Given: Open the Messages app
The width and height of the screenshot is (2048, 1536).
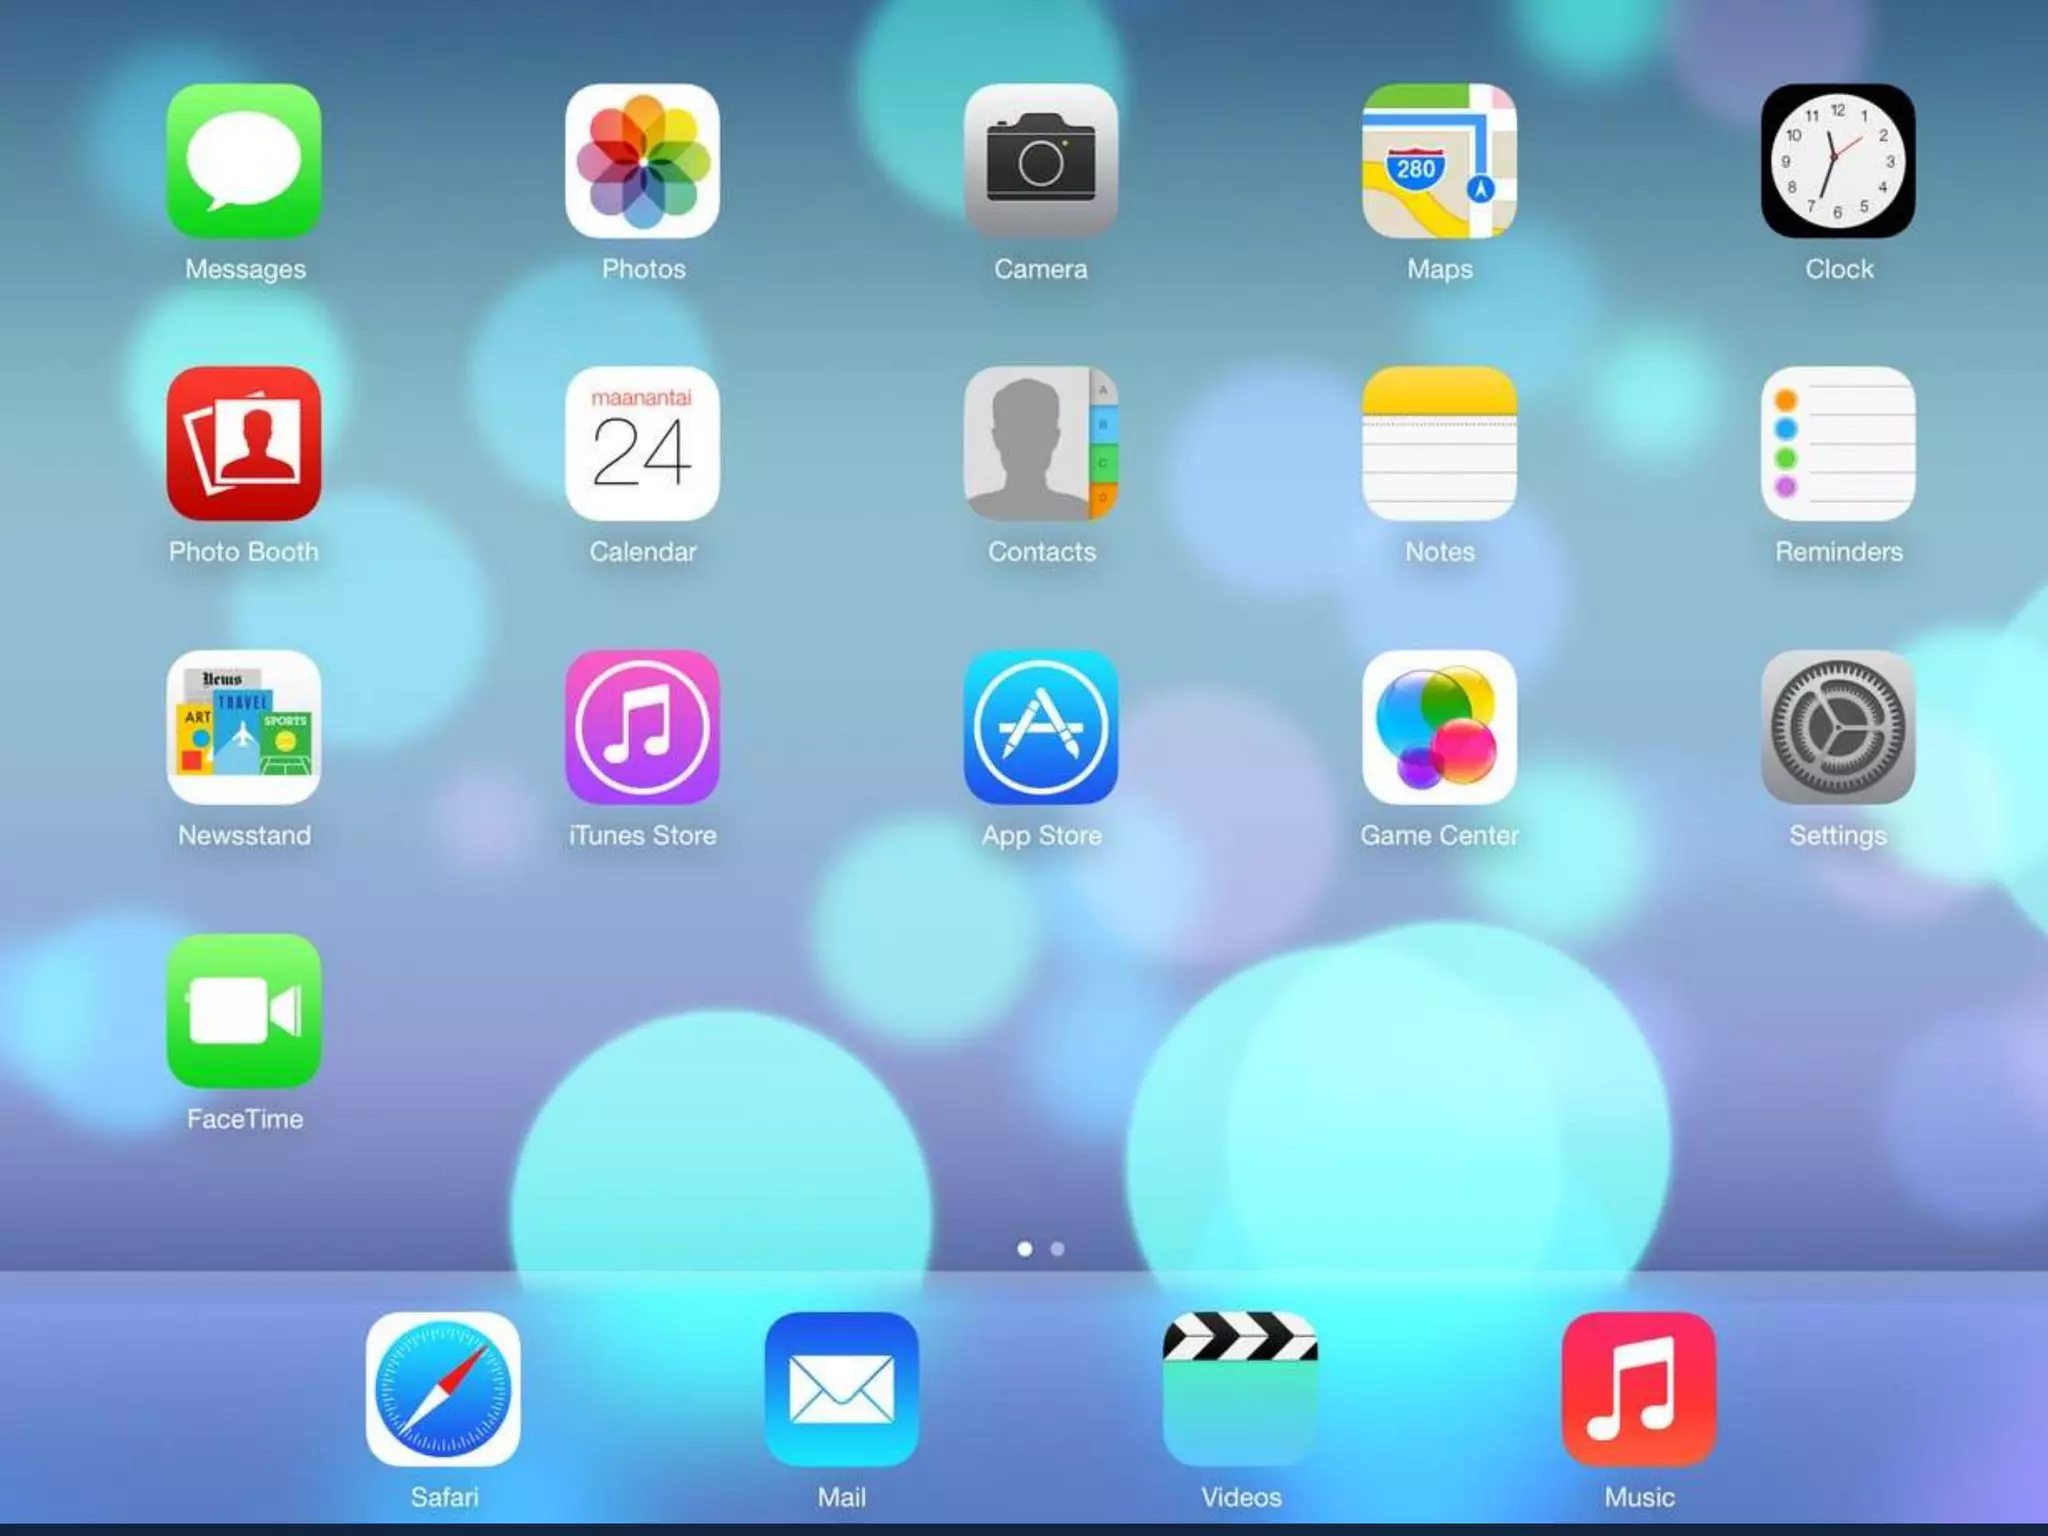Looking at the screenshot, I should click(x=244, y=161).
